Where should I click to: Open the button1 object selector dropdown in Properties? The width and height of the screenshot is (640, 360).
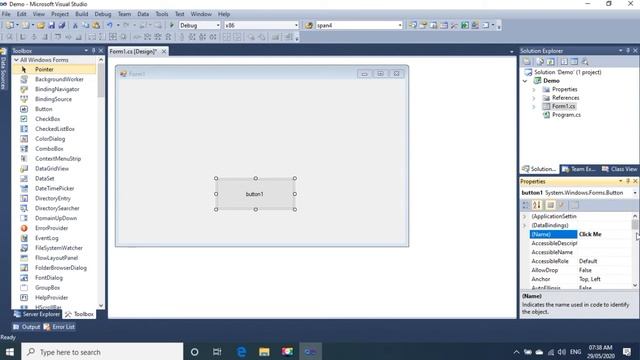pos(635,193)
